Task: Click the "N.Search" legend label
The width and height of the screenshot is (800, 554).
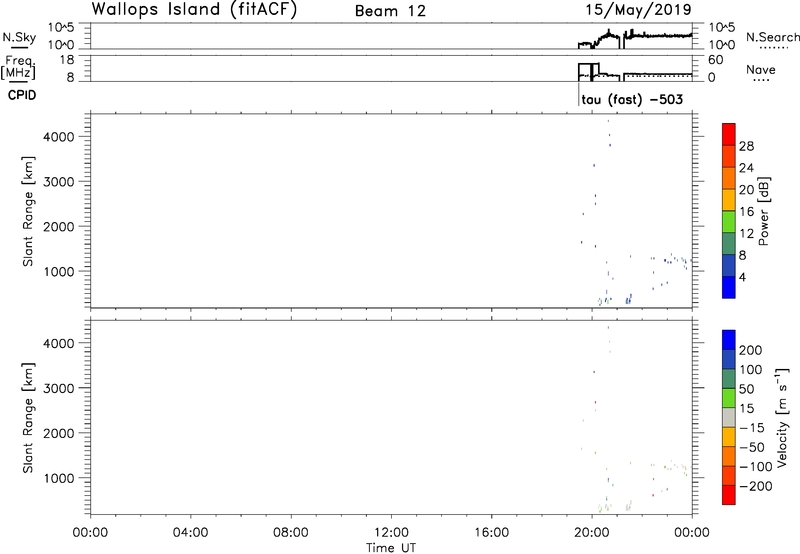Action: pyautogui.click(x=773, y=37)
